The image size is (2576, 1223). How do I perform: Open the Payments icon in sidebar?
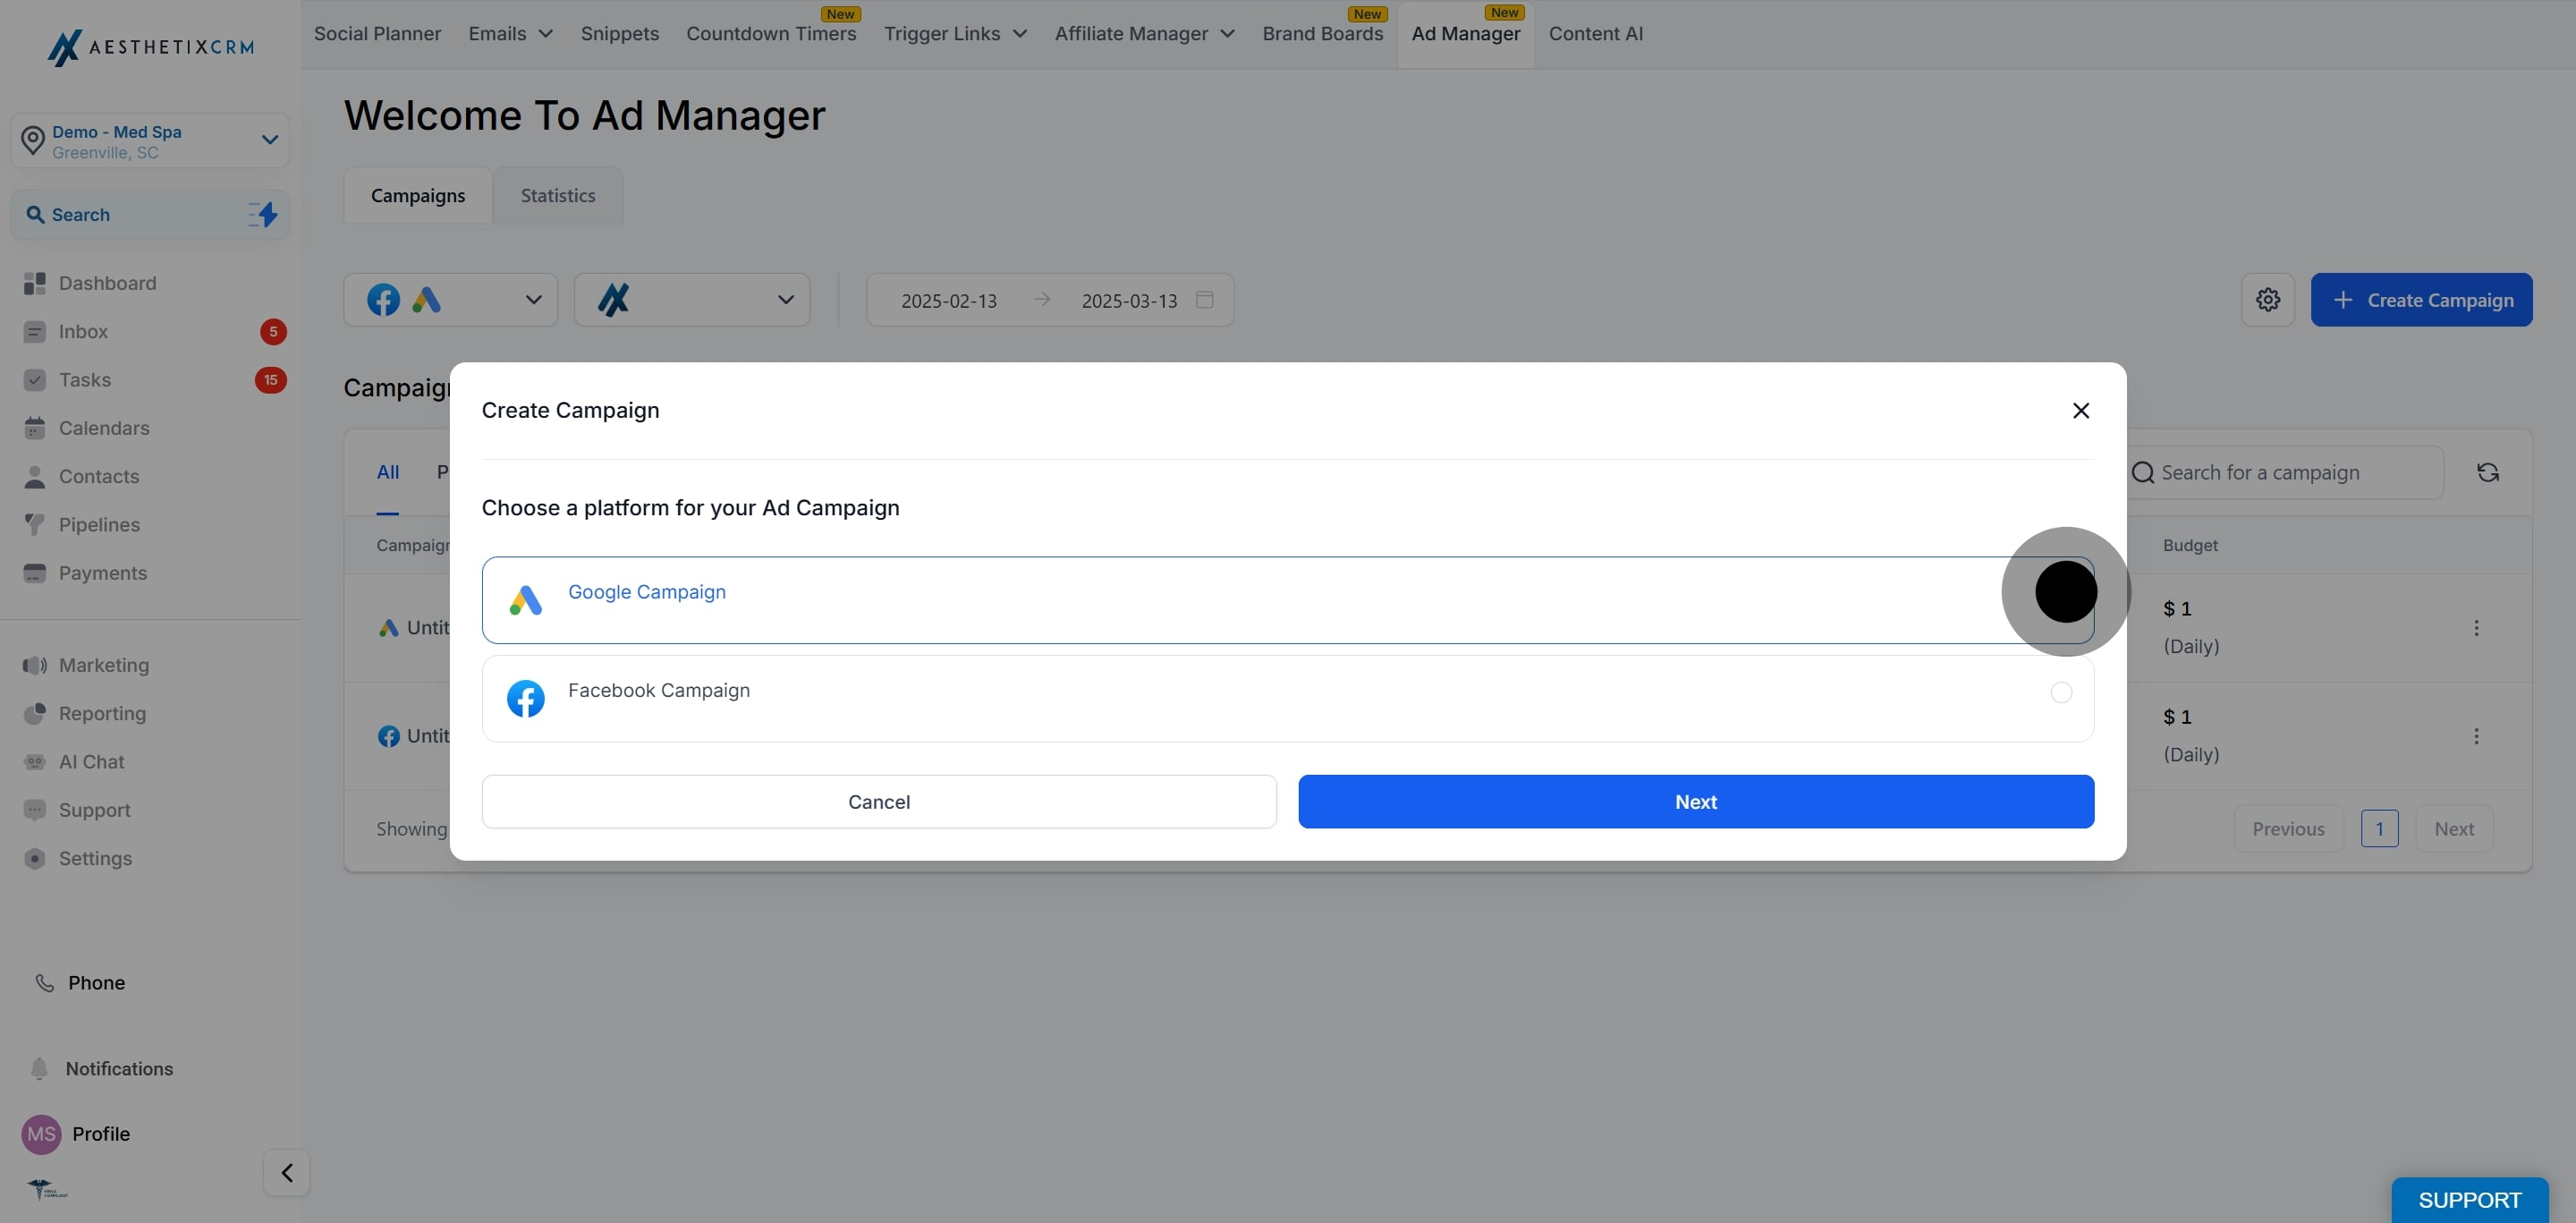pos(35,573)
